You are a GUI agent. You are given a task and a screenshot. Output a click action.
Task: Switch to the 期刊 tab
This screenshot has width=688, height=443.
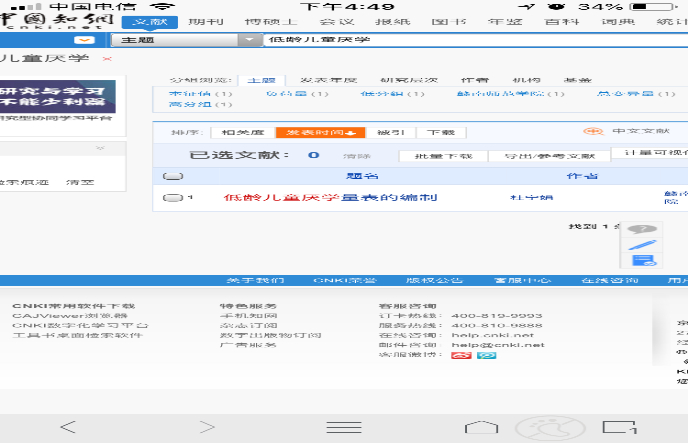[x=206, y=22]
